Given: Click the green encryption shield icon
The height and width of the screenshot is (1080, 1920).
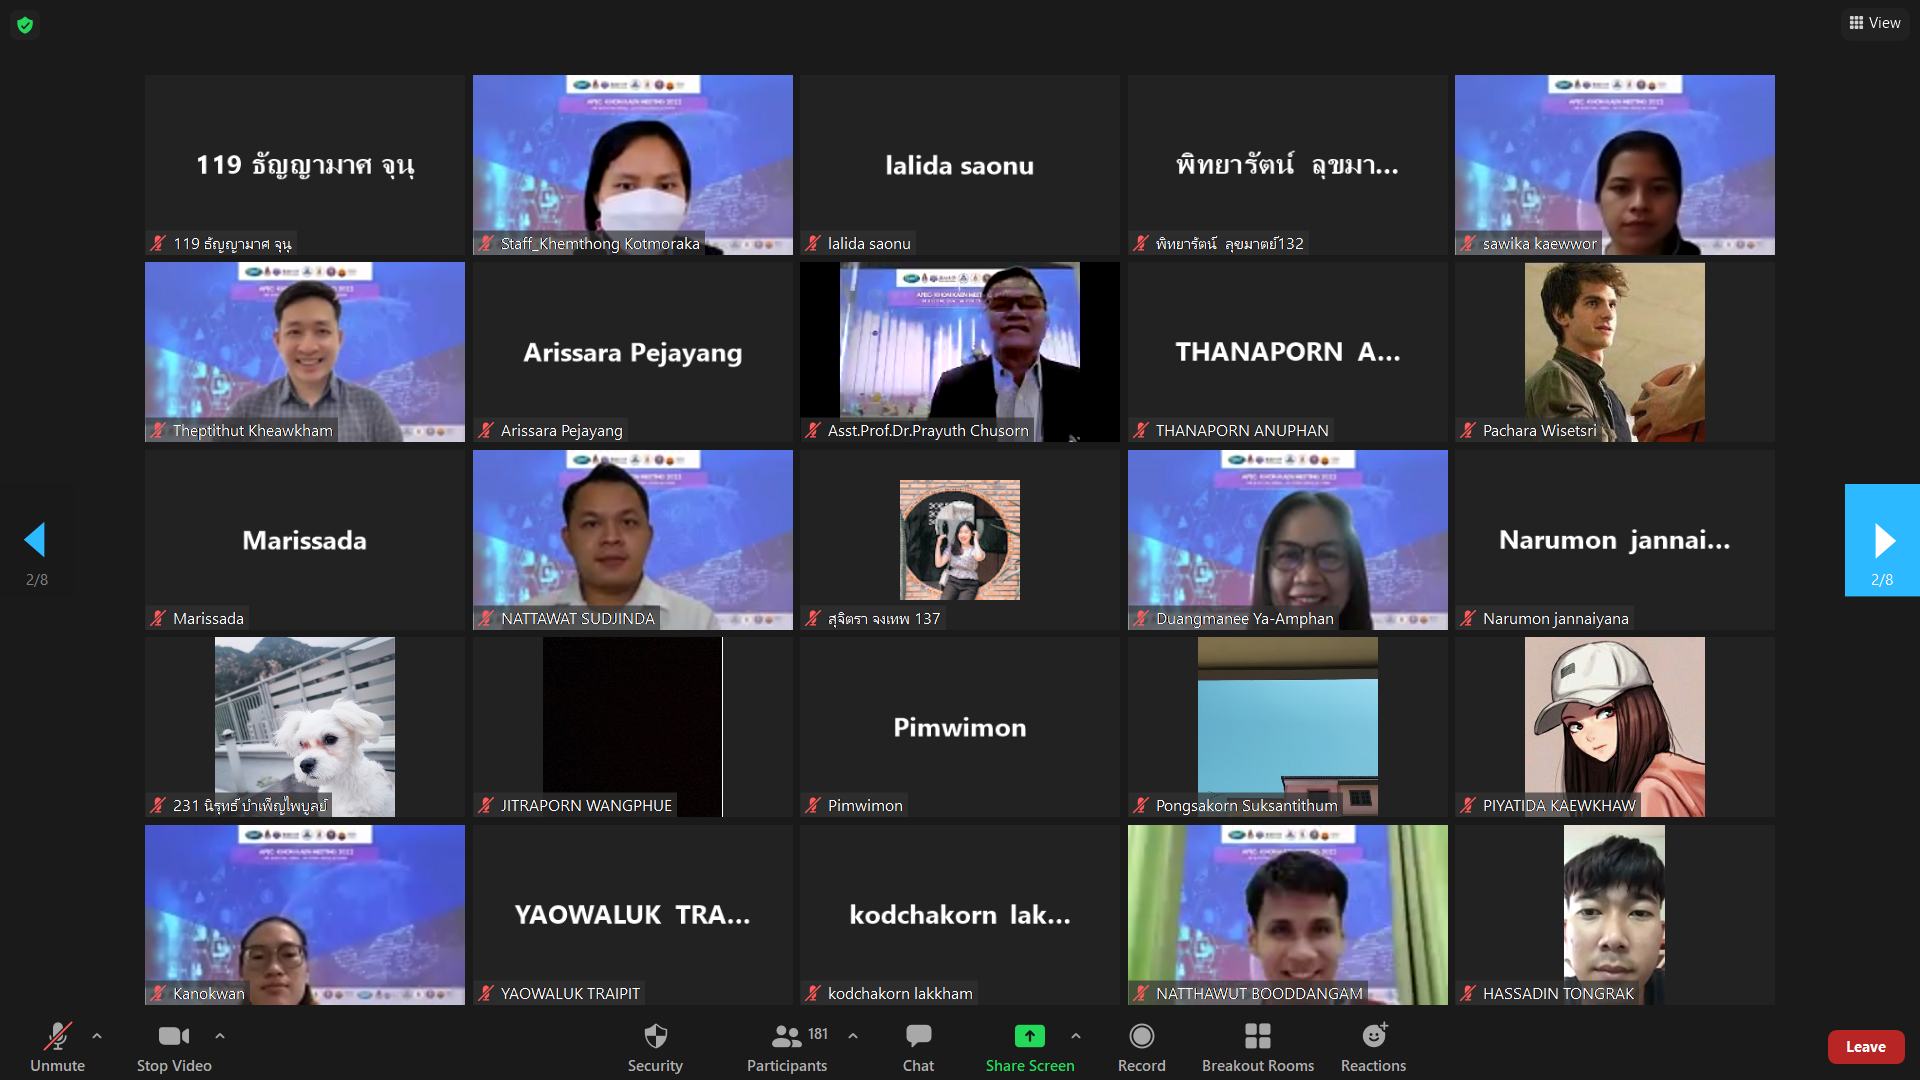Looking at the screenshot, I should 25,25.
